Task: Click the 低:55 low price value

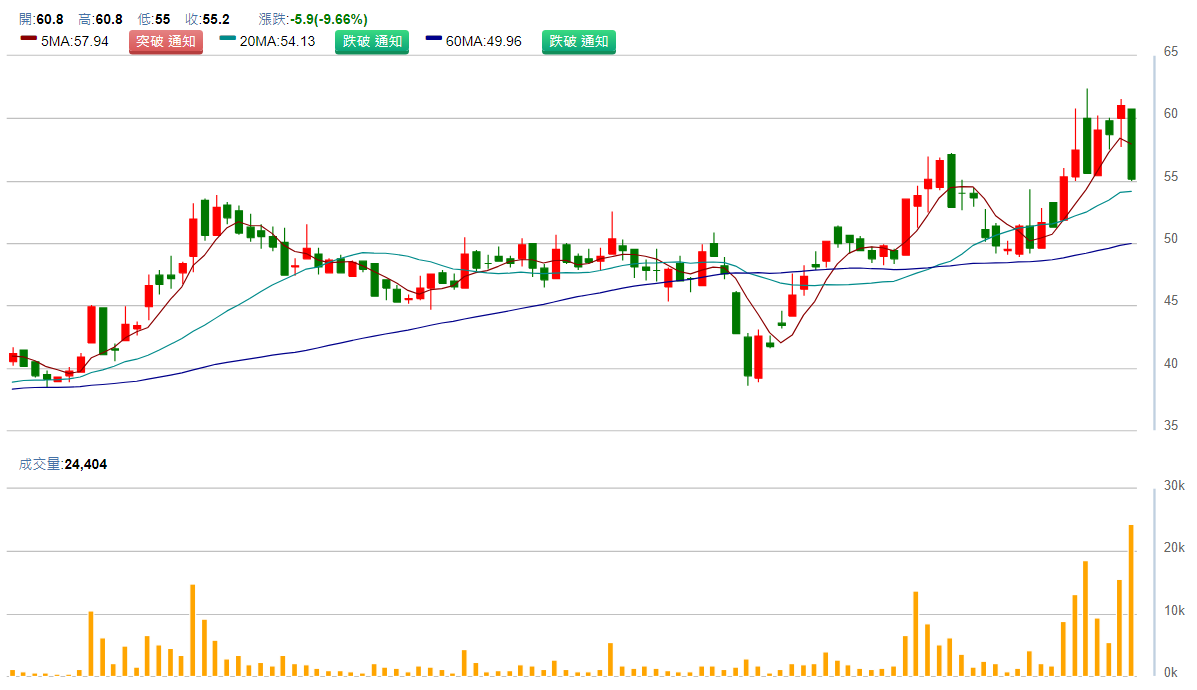Action: click(153, 19)
